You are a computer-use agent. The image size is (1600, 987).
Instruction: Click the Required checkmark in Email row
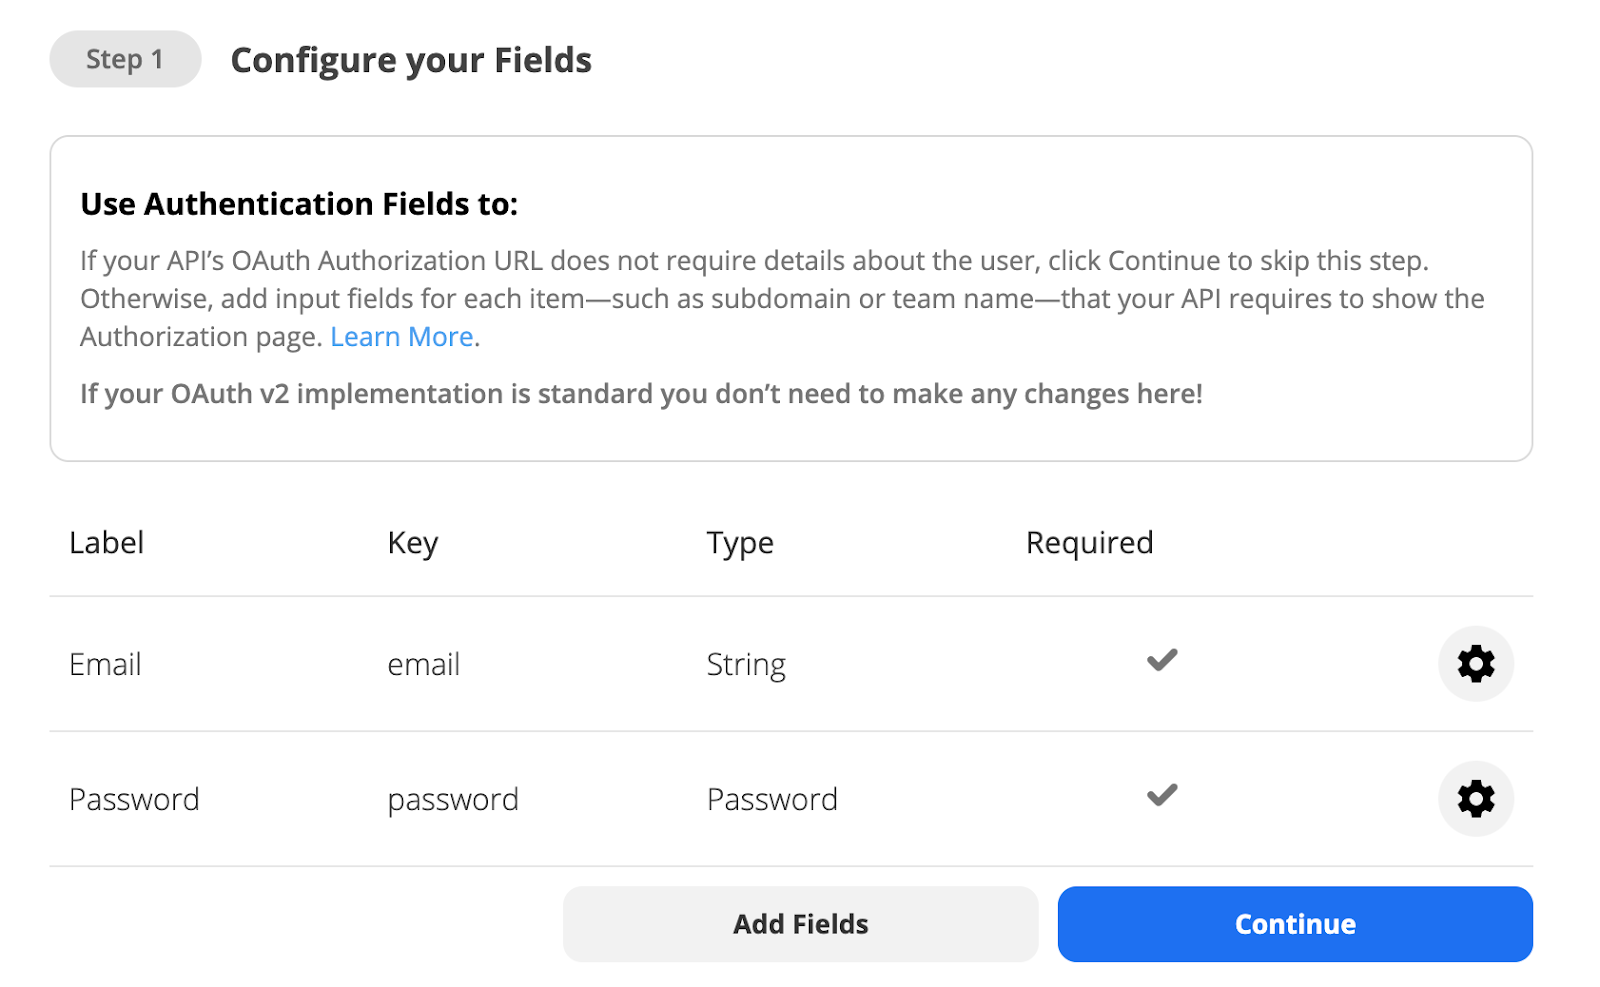[1162, 661]
